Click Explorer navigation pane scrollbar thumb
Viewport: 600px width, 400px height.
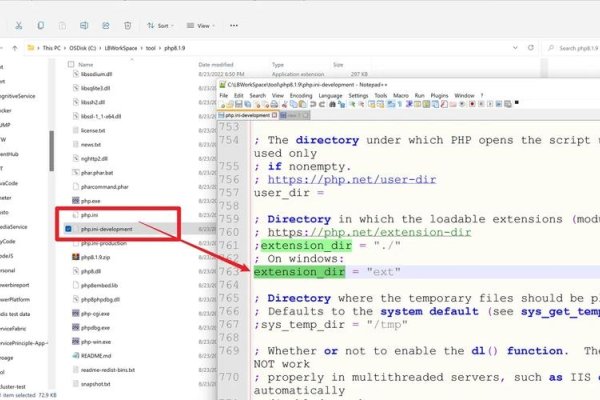(x=52, y=151)
